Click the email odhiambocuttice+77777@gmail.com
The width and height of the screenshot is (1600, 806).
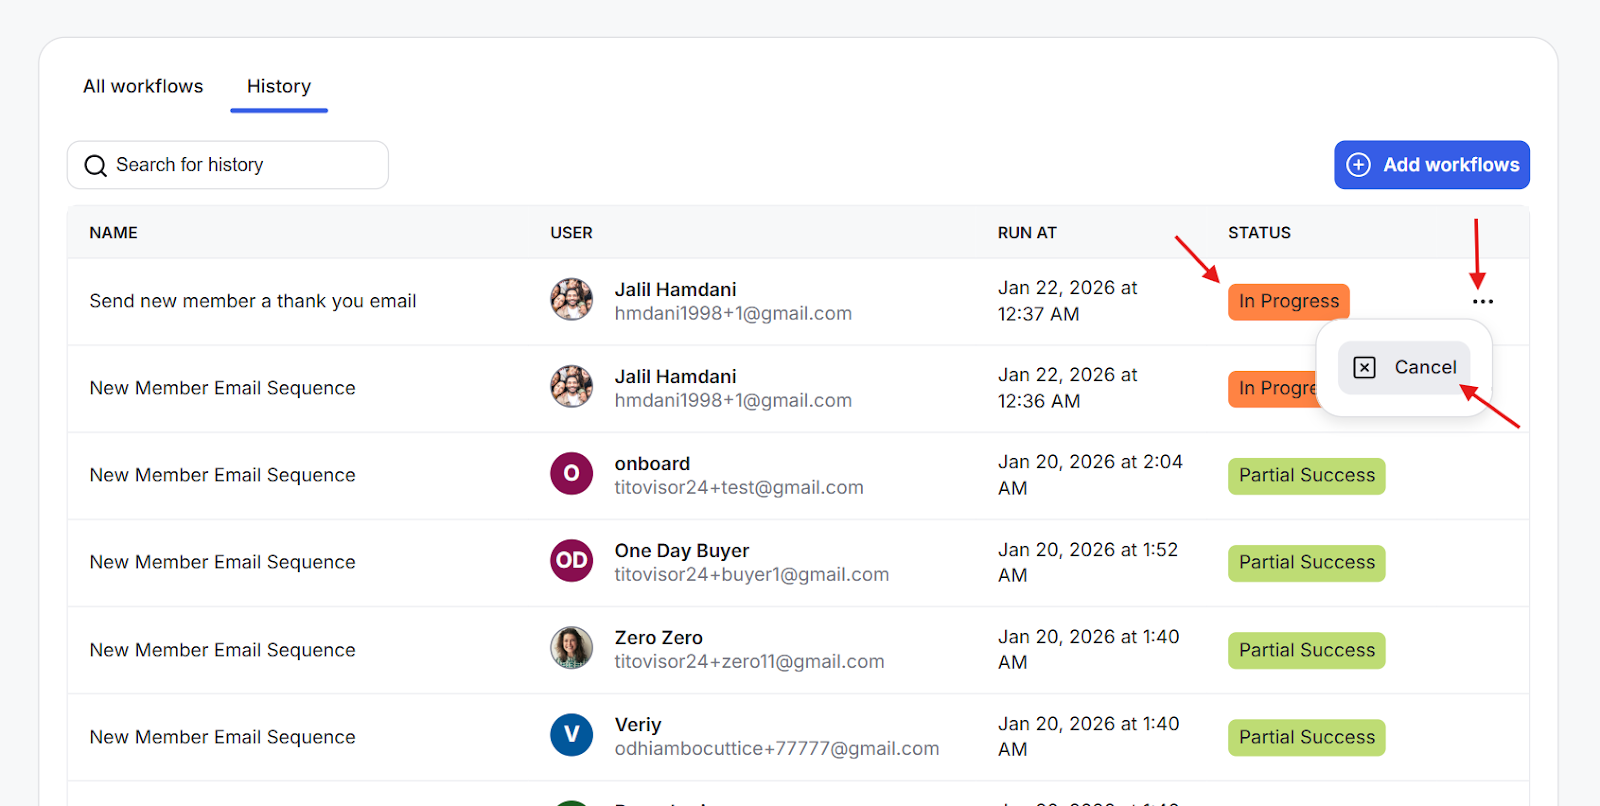pos(777,748)
